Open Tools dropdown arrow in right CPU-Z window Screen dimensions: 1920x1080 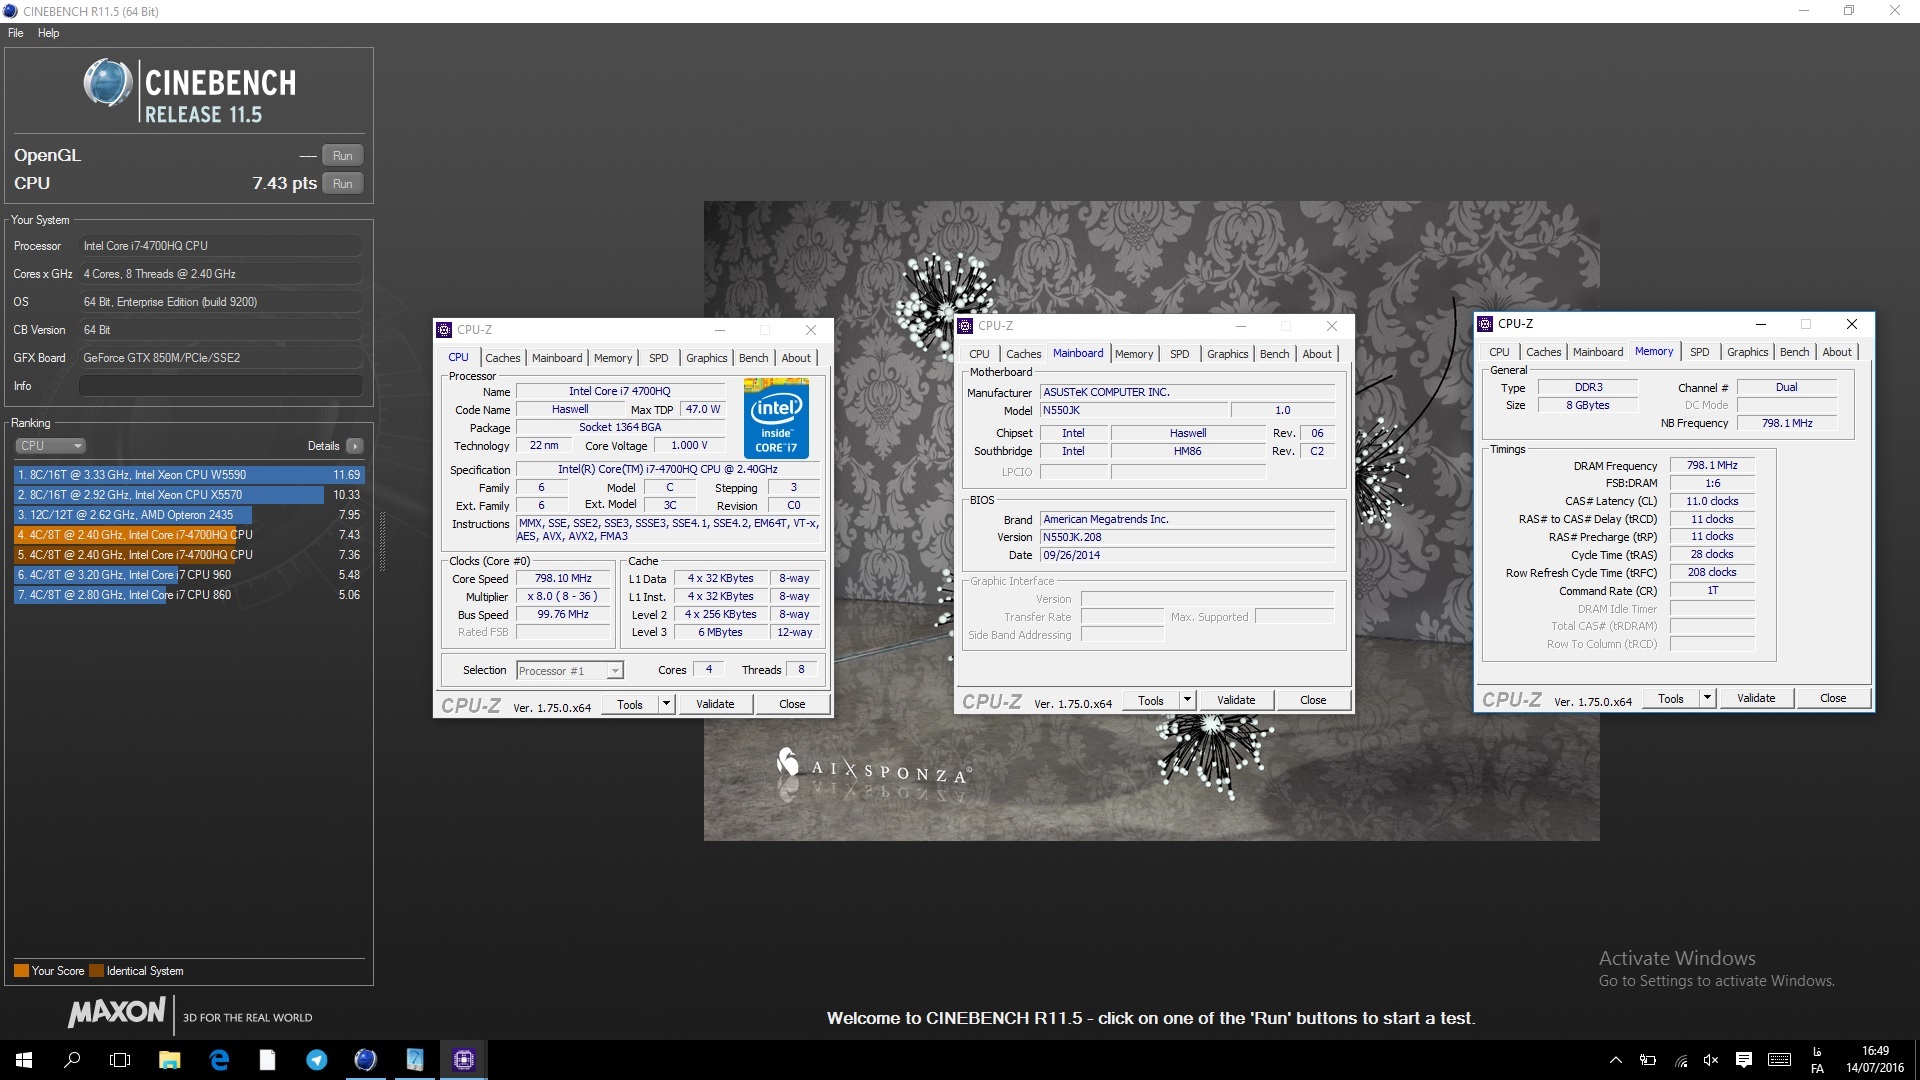(1707, 698)
